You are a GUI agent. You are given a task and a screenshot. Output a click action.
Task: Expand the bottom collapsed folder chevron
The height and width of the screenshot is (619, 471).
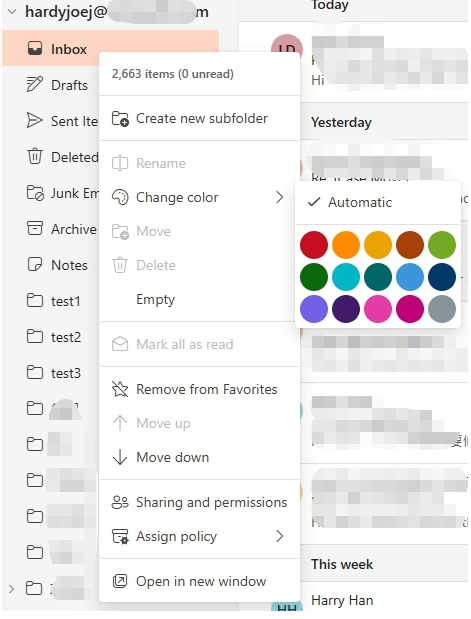pyautogui.click(x=11, y=589)
